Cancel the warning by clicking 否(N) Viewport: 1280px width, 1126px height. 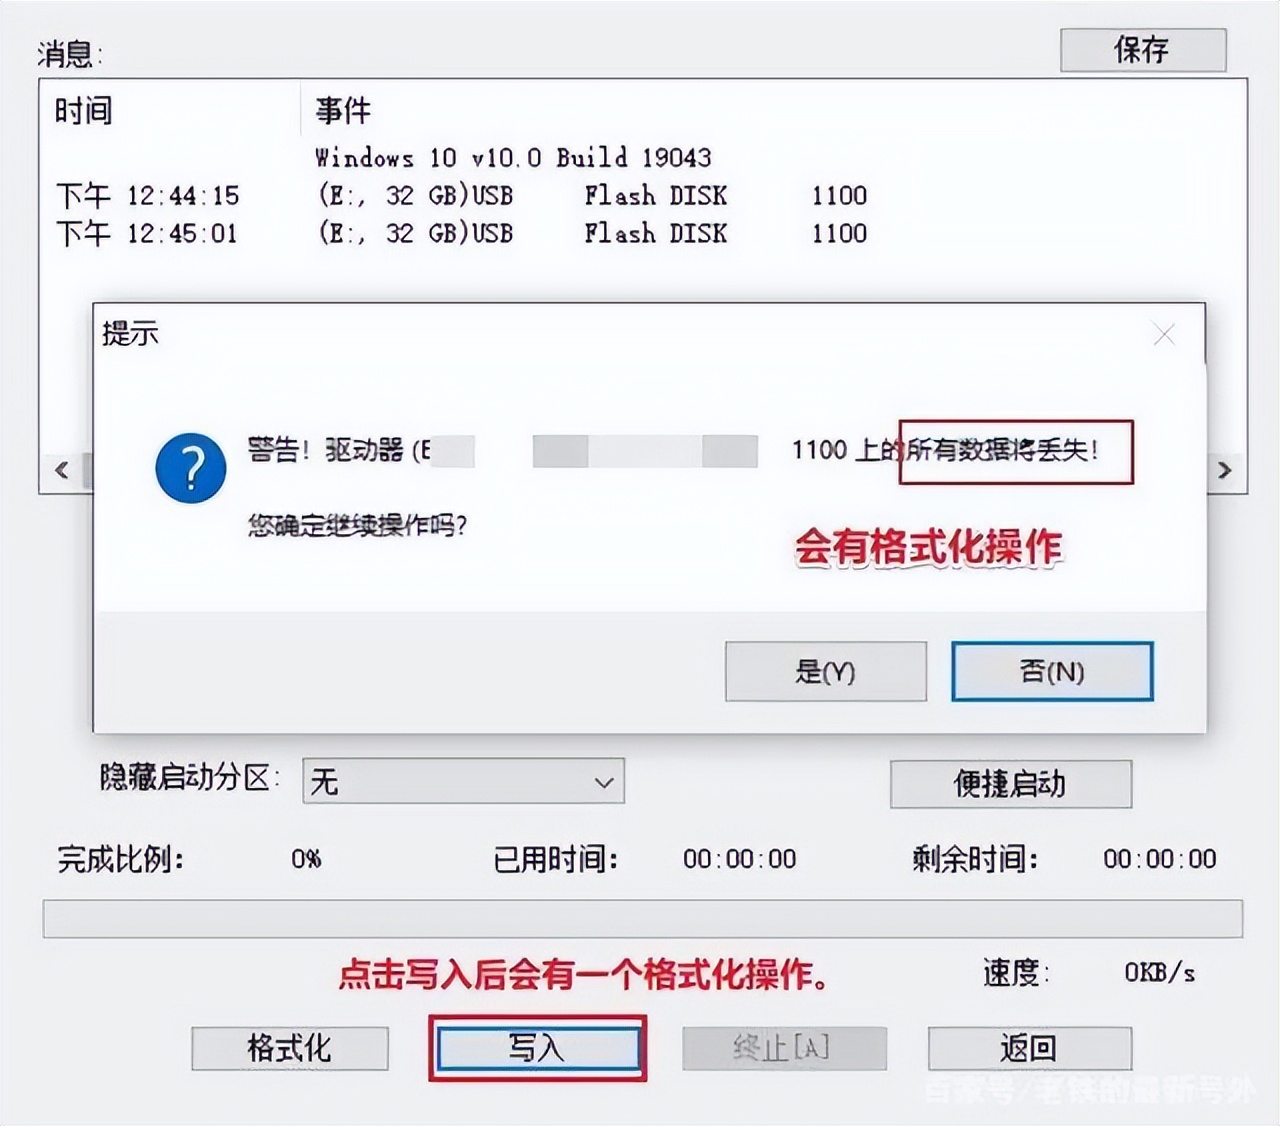[x=1051, y=672]
